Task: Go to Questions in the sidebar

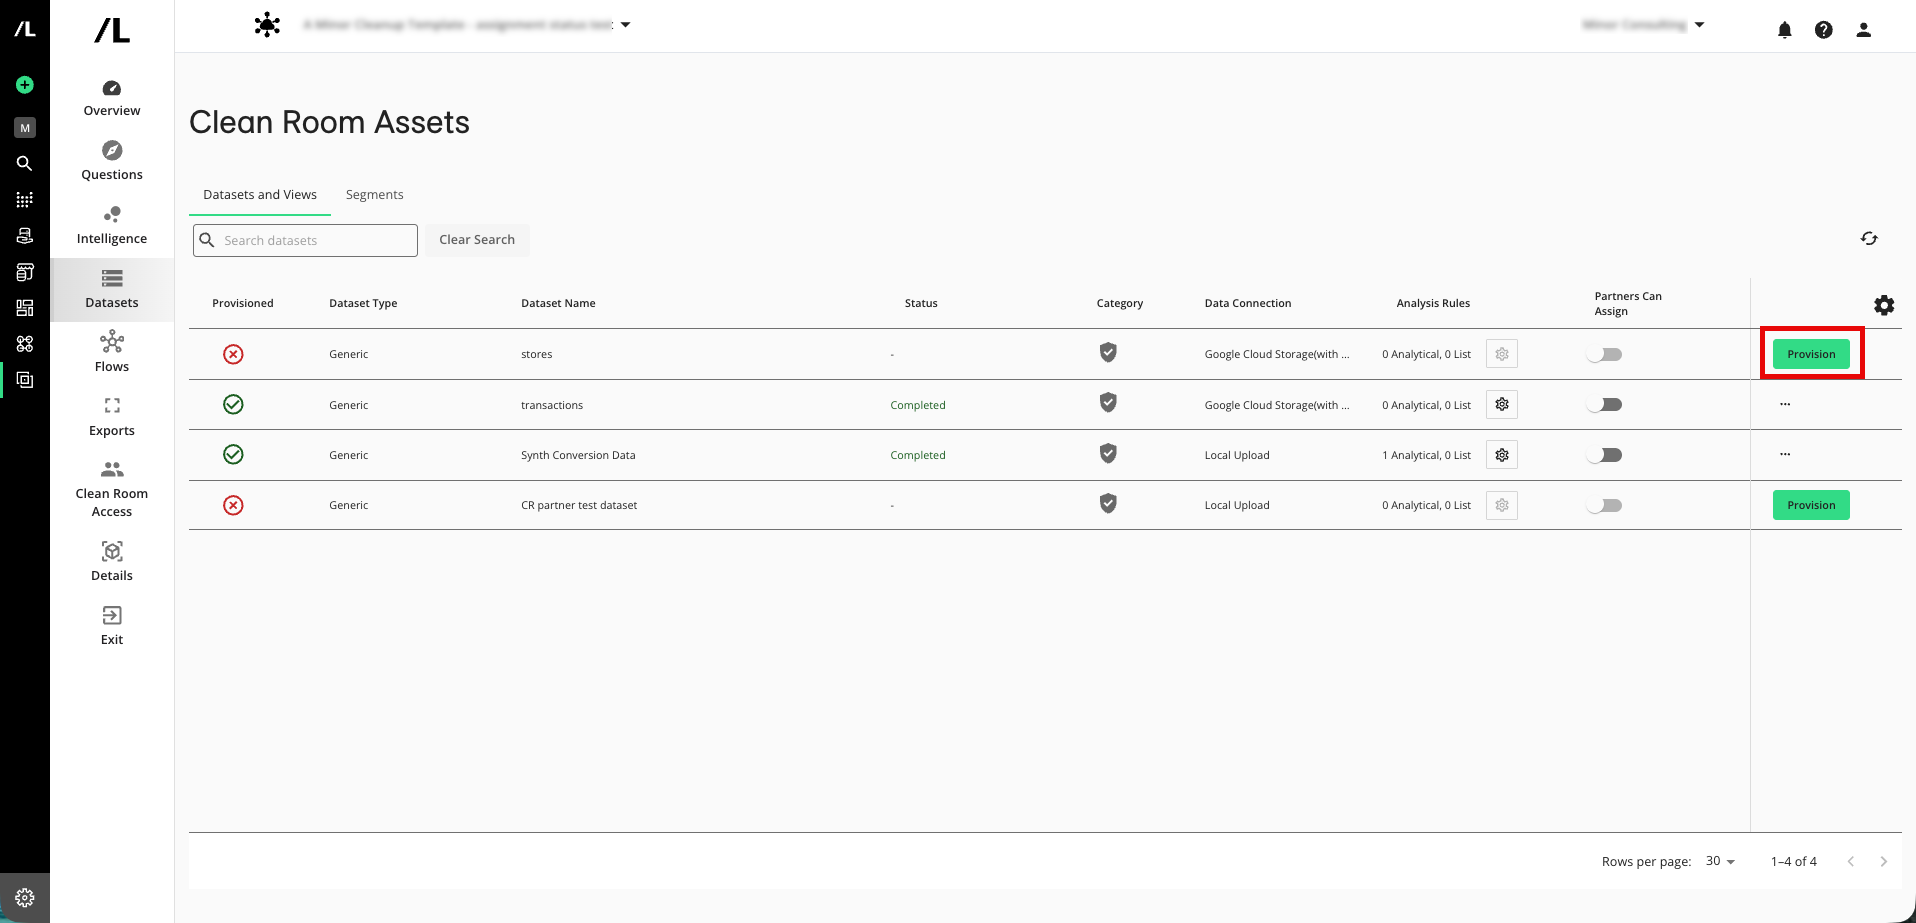Action: click(x=112, y=162)
